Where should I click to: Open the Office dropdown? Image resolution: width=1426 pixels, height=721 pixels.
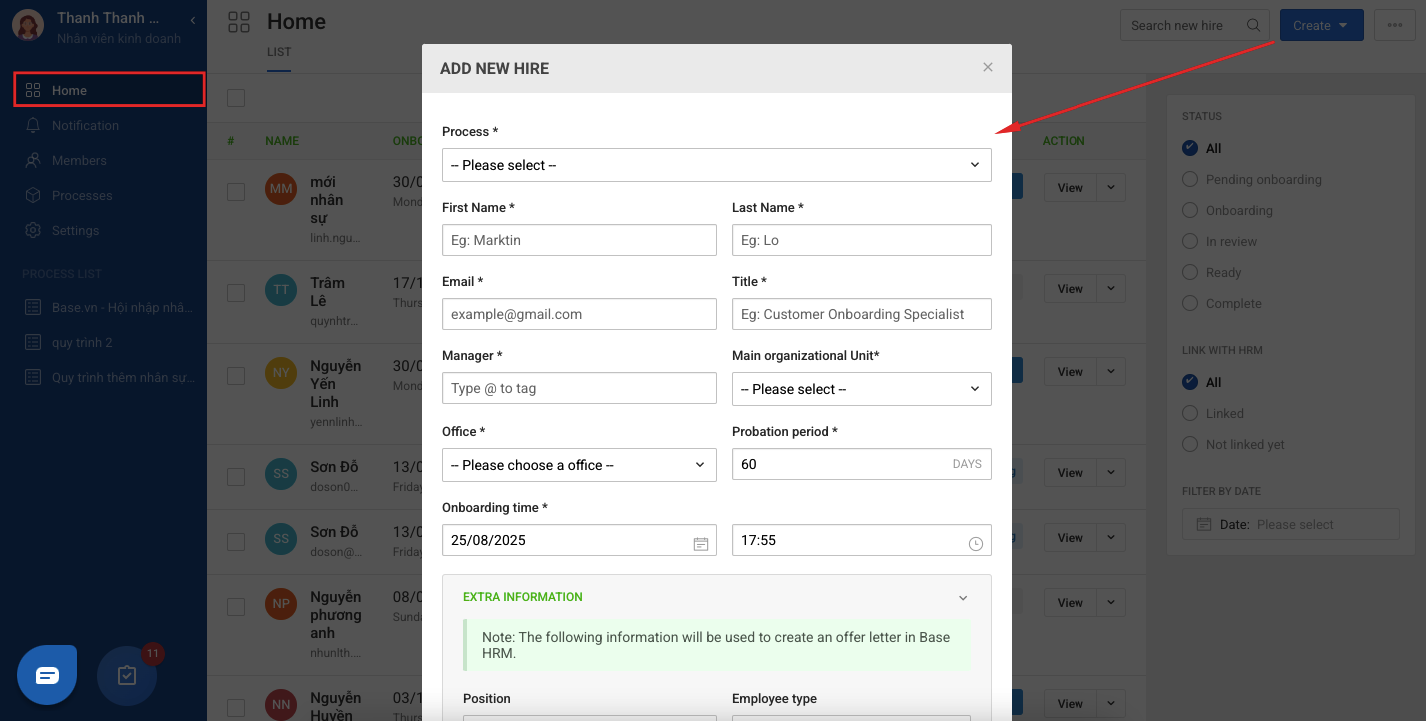pos(579,465)
